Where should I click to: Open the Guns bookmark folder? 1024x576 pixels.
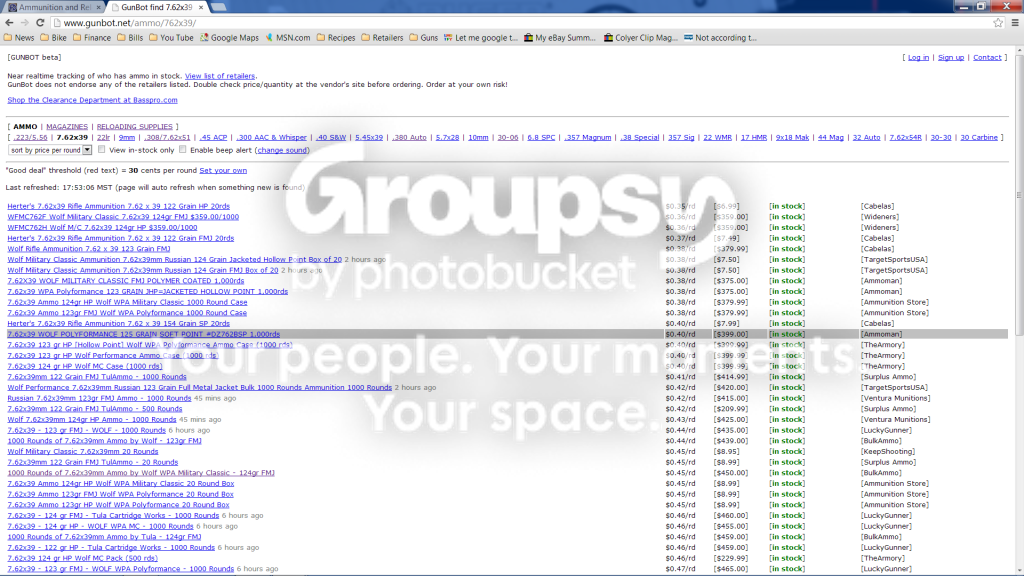[423, 38]
